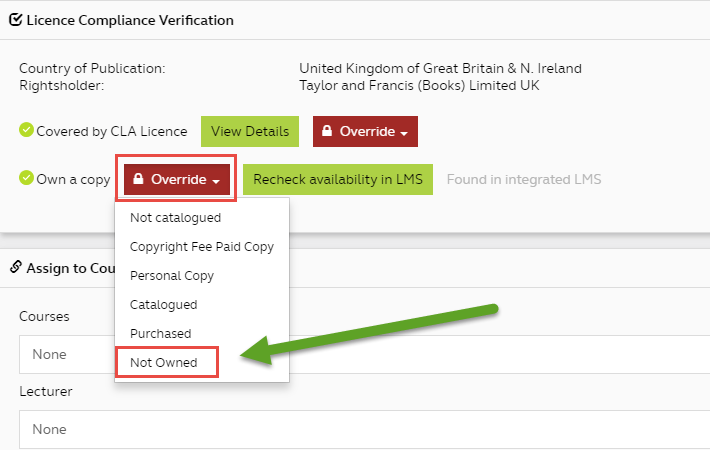Click green tick beside Own a copy

(x=26, y=180)
